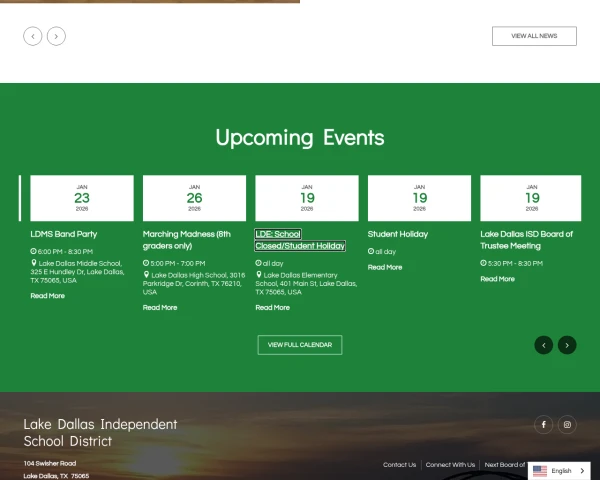Advance to next upcoming events slide
The width and height of the screenshot is (600, 480).
point(567,345)
